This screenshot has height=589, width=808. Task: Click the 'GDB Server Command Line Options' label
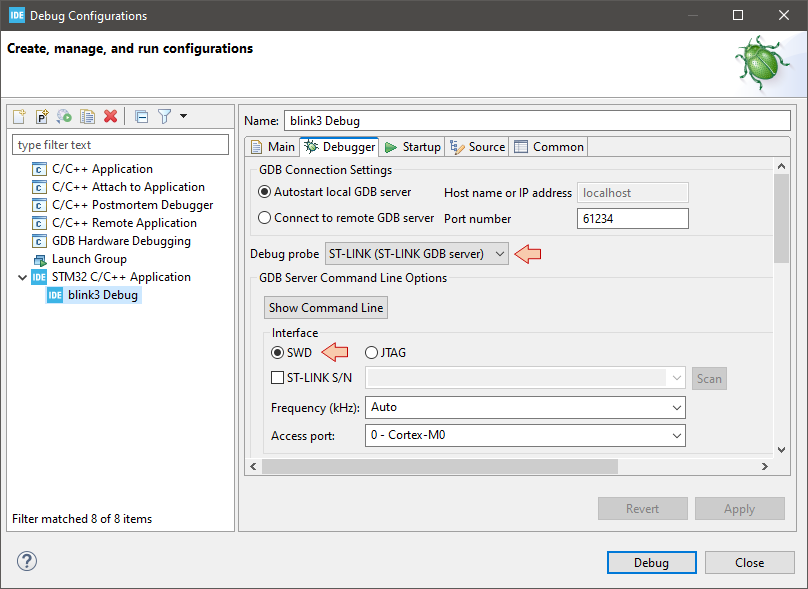coord(353,278)
